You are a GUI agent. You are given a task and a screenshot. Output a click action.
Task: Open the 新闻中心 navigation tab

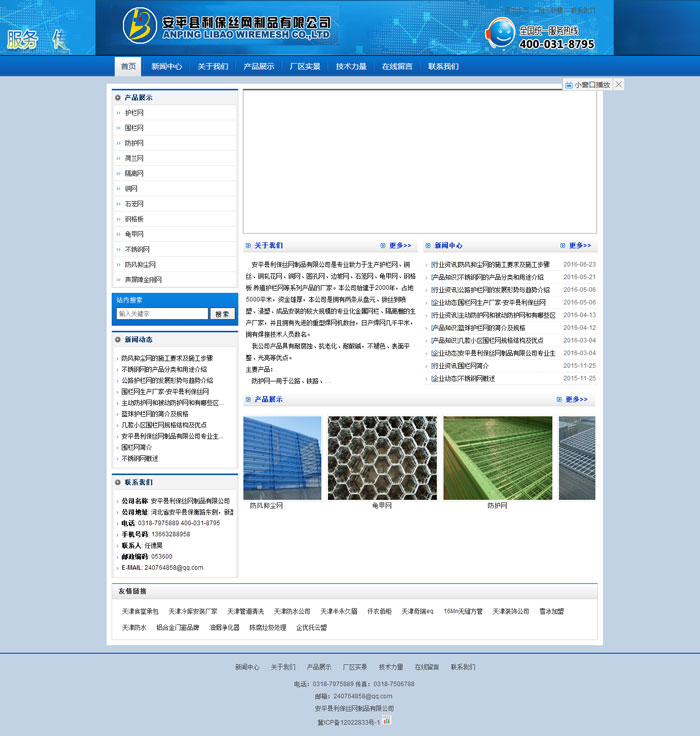coord(167,67)
